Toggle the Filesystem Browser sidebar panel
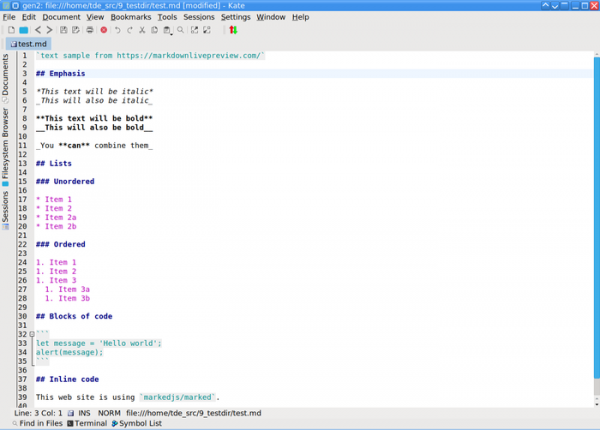The image size is (600, 430). (6, 148)
